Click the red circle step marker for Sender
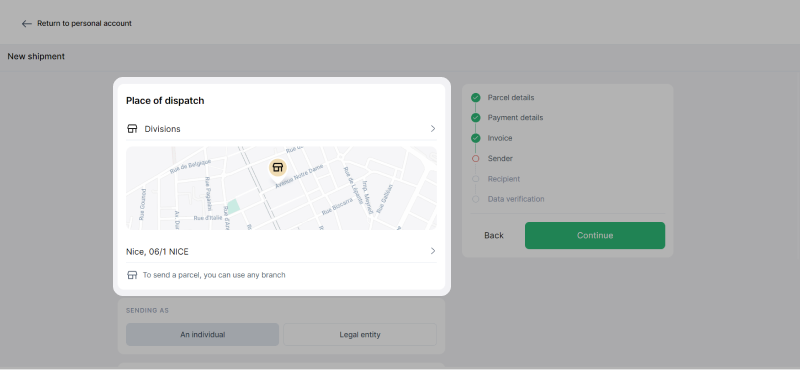The width and height of the screenshot is (800, 370). [476, 159]
